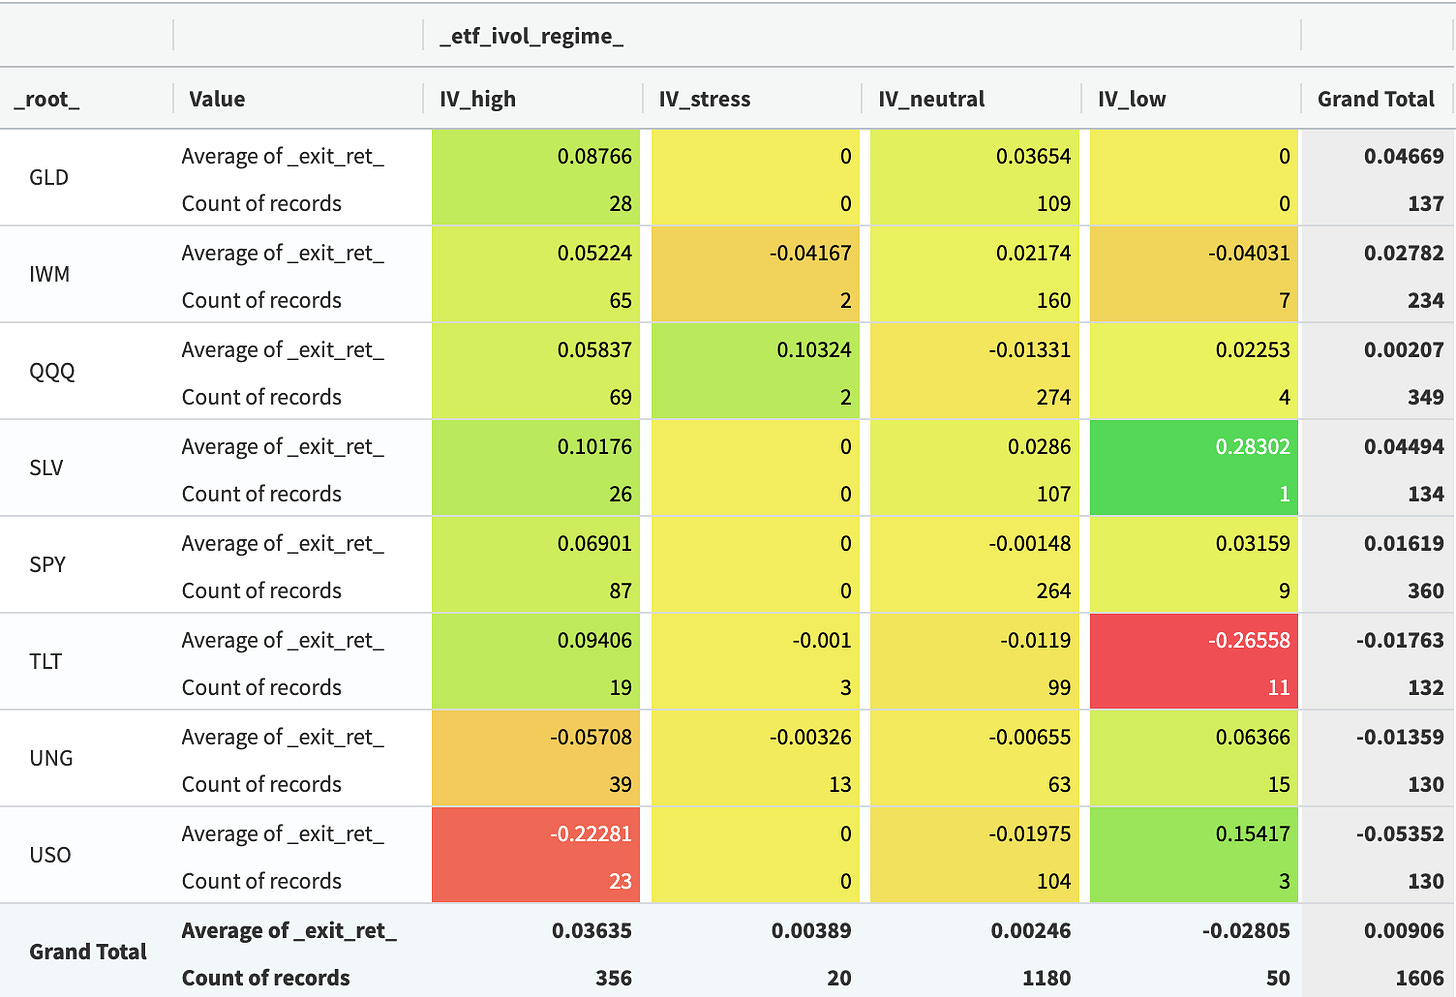Click UNG IV_stress value -0.00326
This screenshot has width=1456, height=997.
810,737
